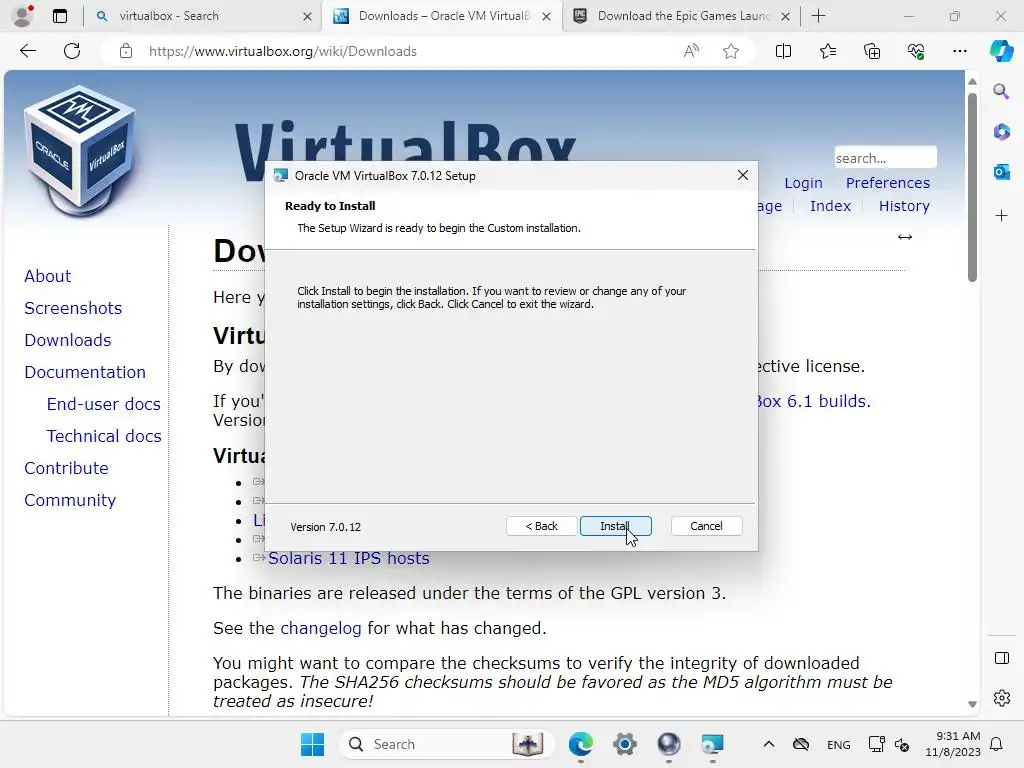
Task: Open Settings gear in taskbar
Action: click(x=624, y=744)
